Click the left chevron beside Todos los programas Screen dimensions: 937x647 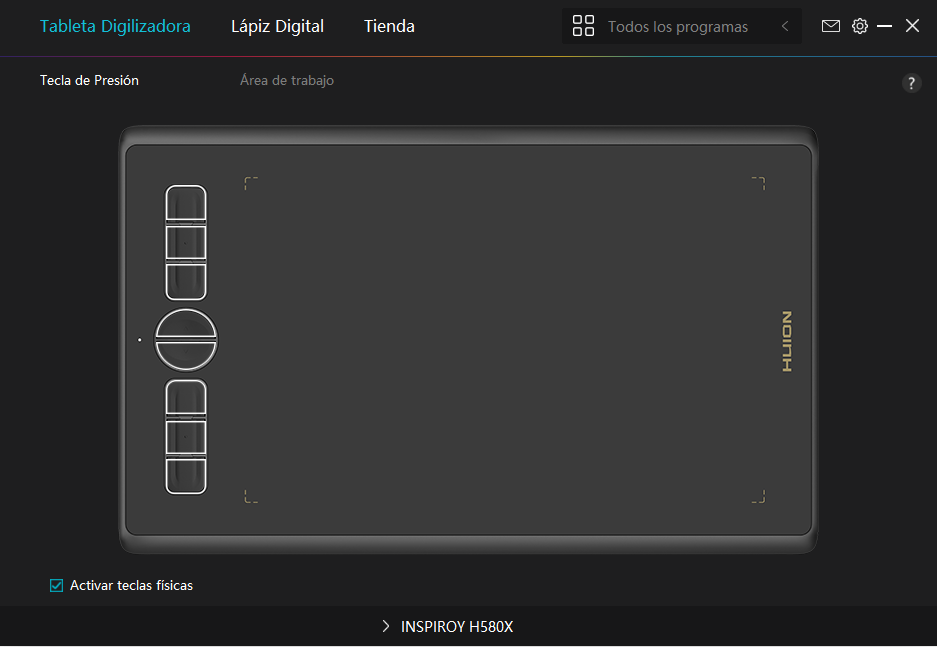785,26
